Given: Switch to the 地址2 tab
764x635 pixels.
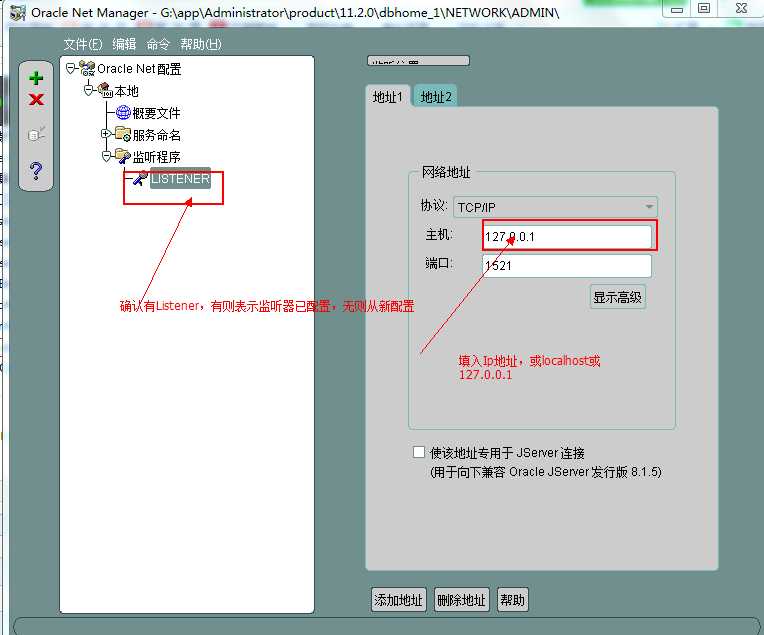Looking at the screenshot, I should pyautogui.click(x=436, y=97).
